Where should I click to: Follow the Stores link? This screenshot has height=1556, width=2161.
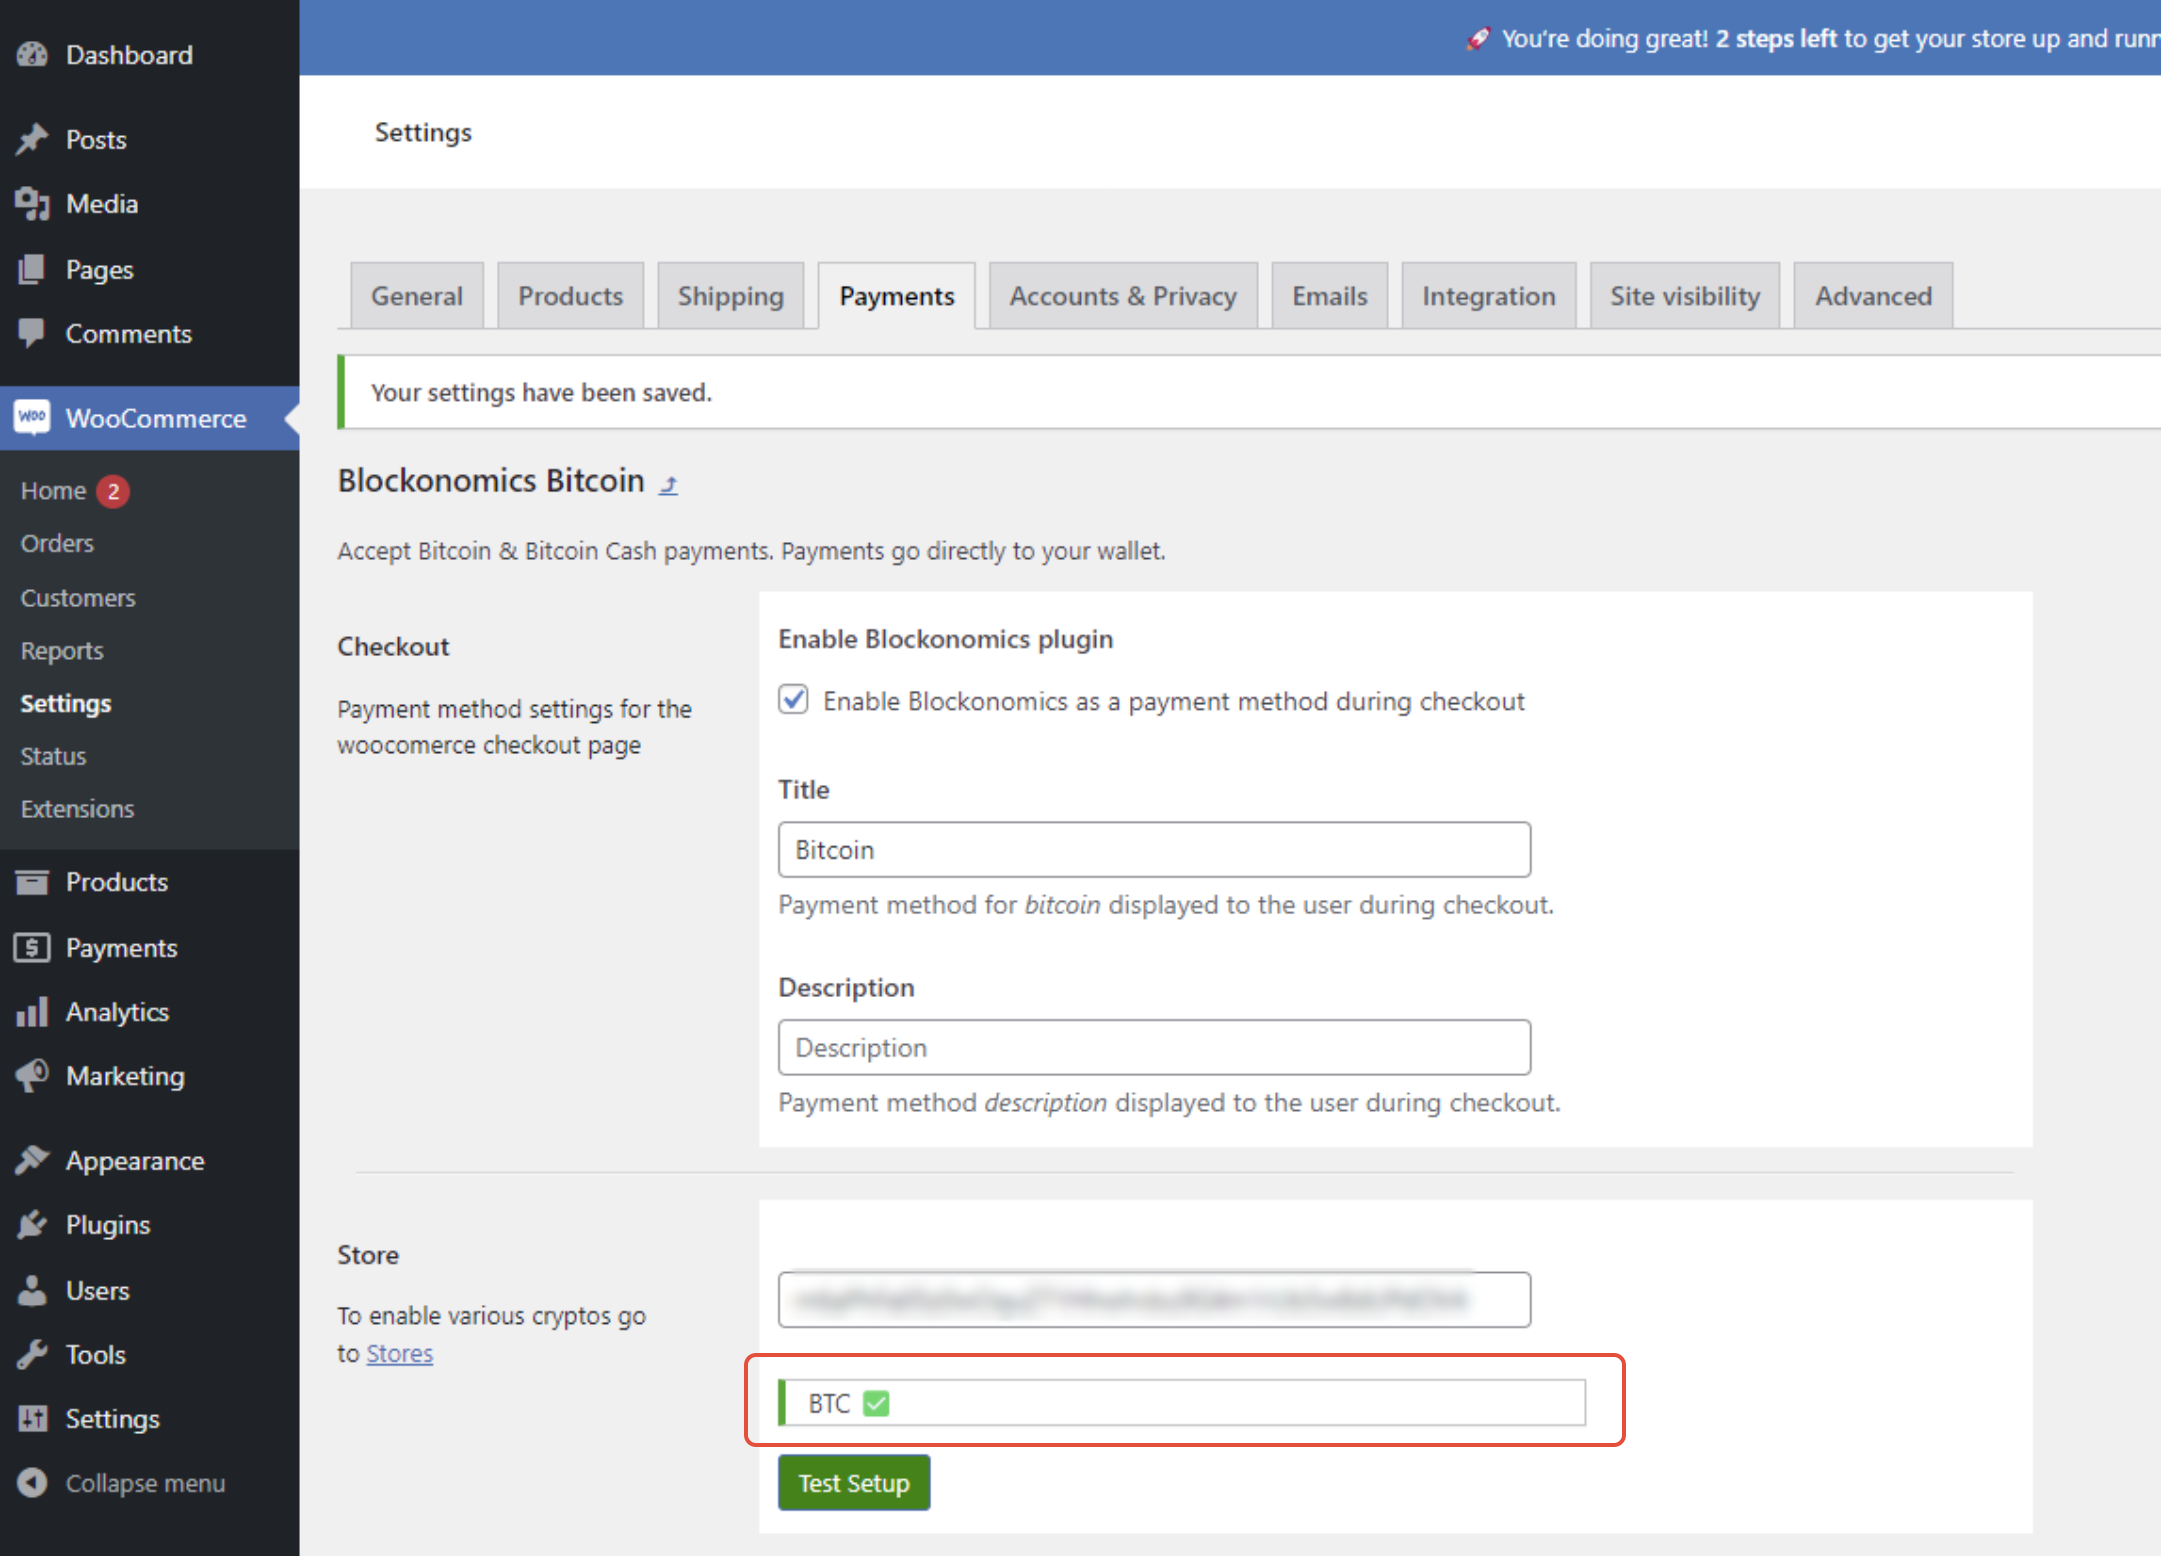pyautogui.click(x=399, y=1353)
